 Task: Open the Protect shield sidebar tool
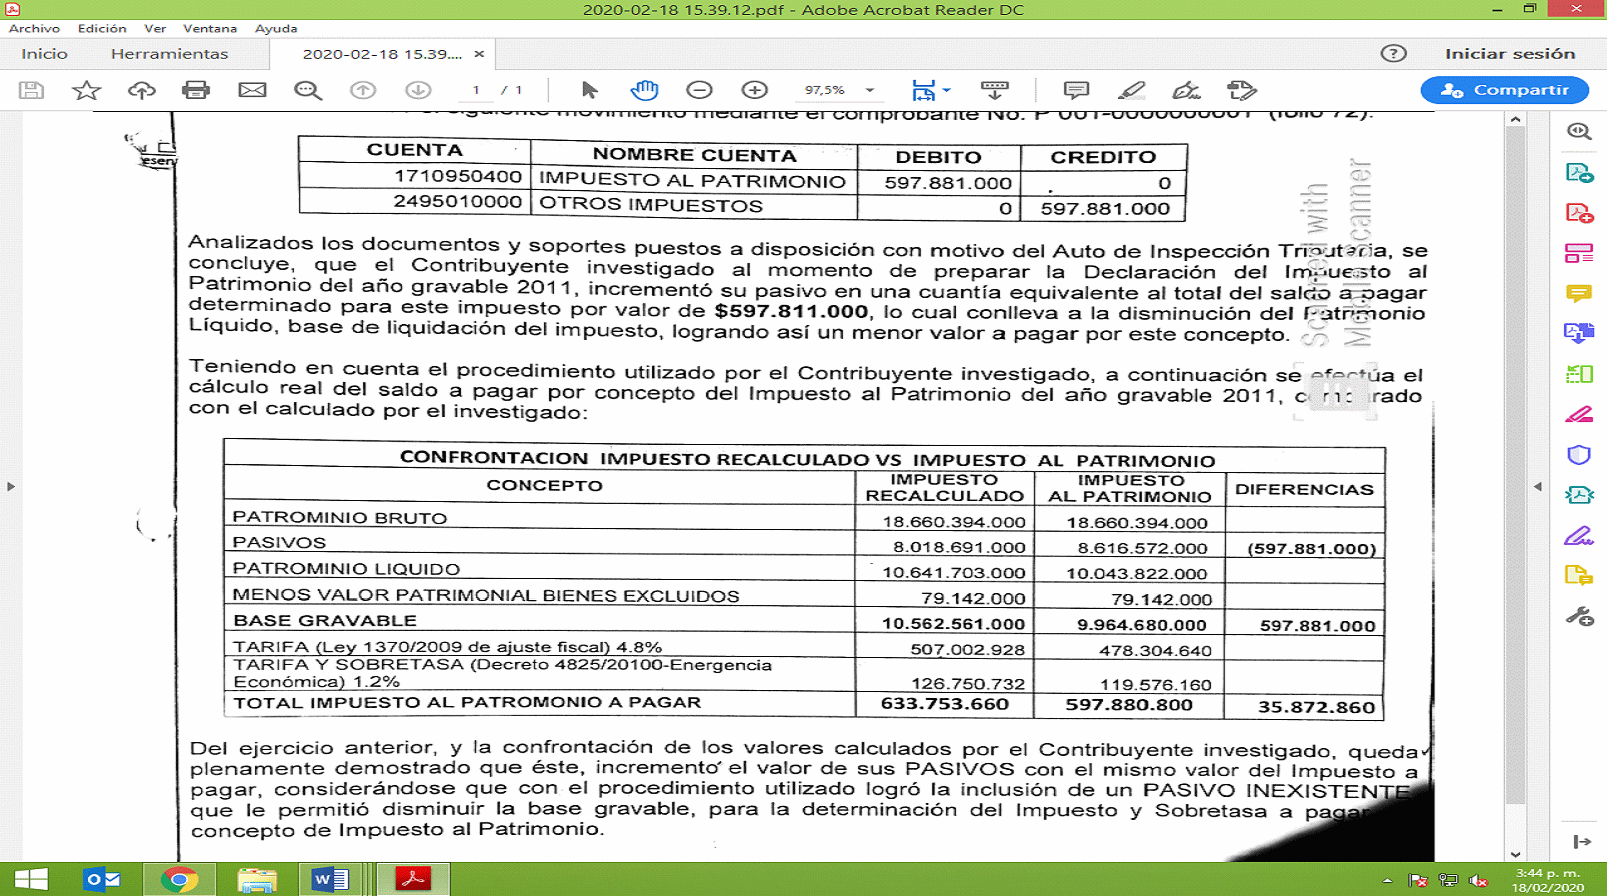tap(1579, 455)
